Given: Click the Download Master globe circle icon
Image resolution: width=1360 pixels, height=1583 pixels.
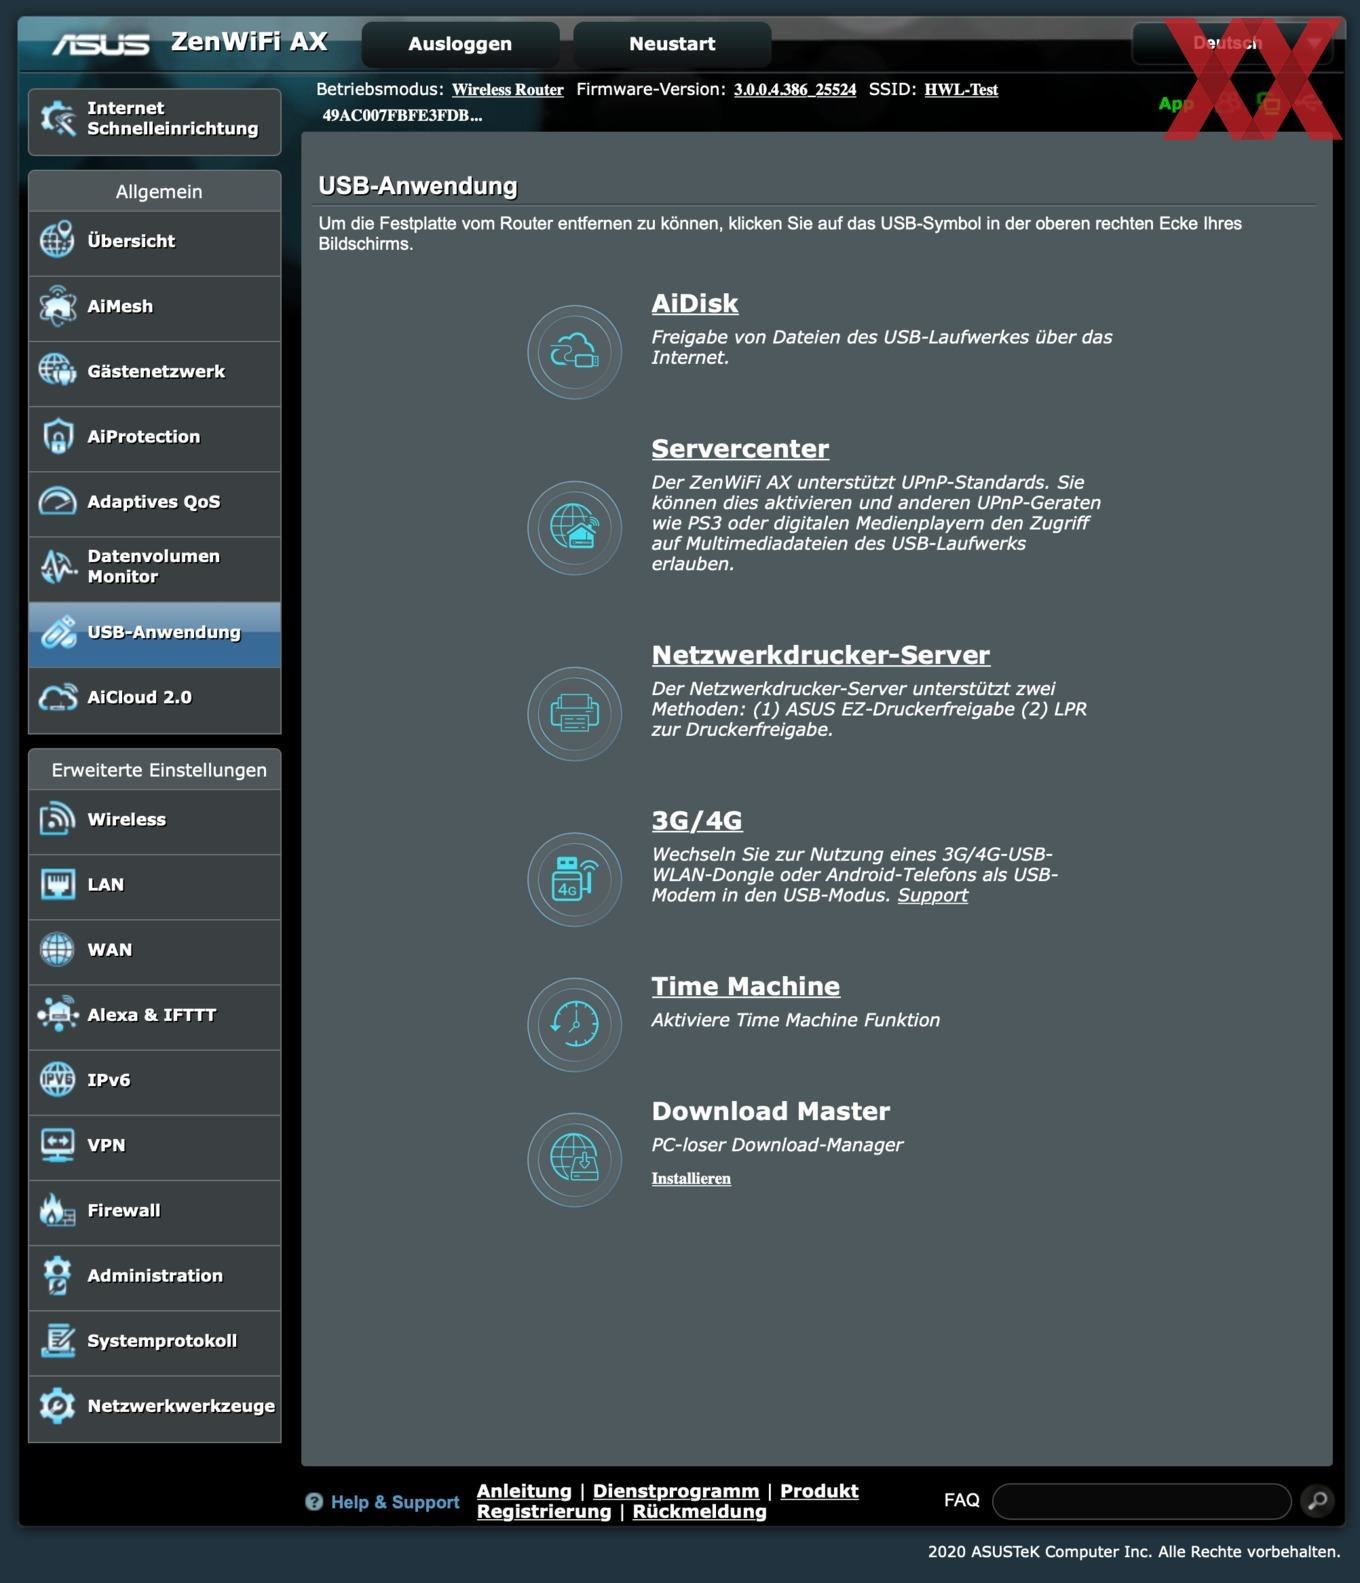Looking at the screenshot, I should (575, 1159).
